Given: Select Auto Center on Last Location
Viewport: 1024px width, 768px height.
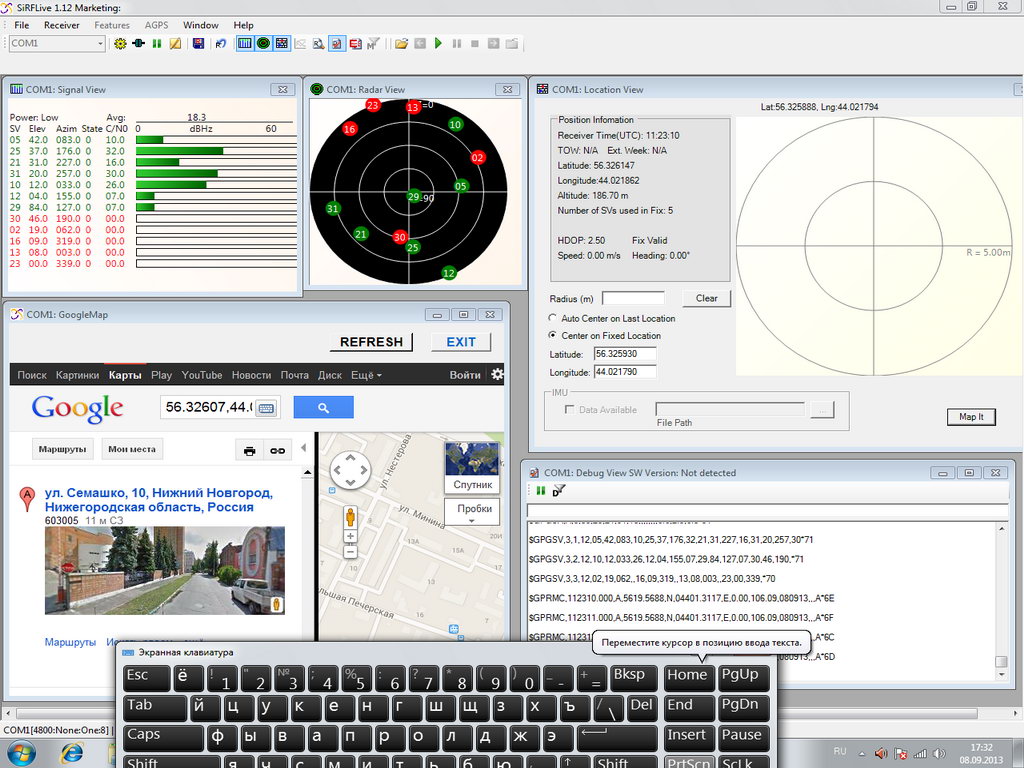Looking at the screenshot, I should pos(553,318).
